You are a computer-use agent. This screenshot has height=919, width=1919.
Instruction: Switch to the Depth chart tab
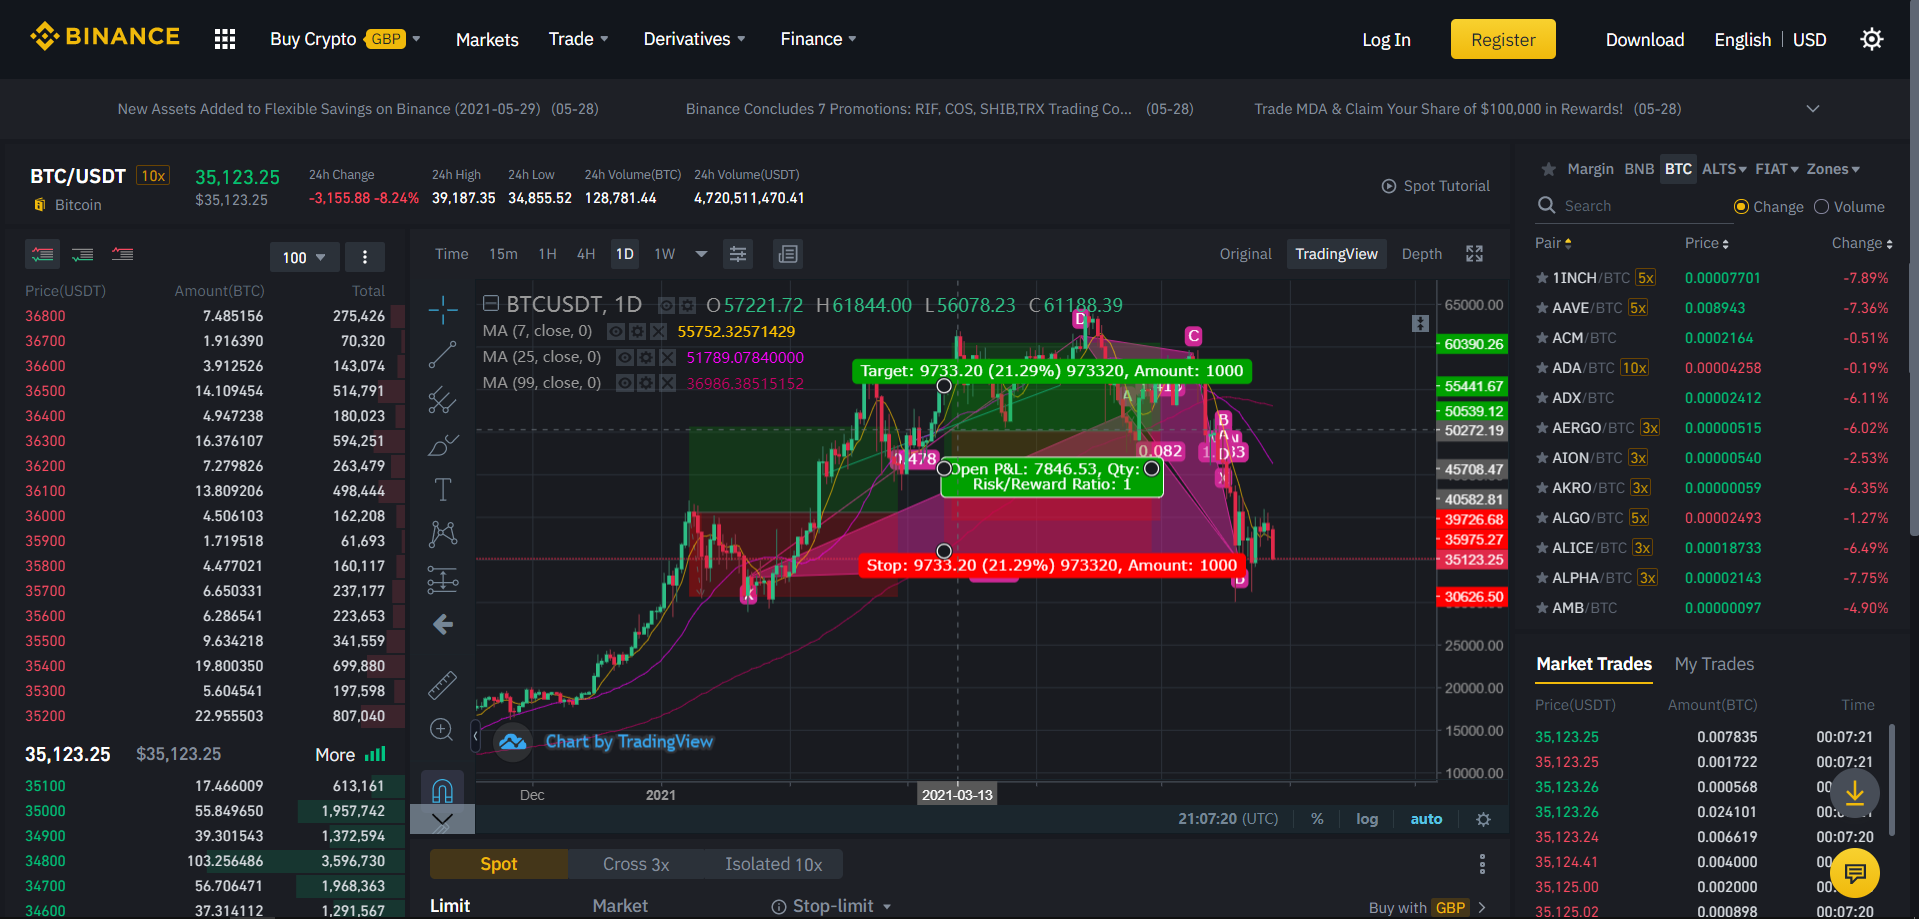pyautogui.click(x=1422, y=254)
